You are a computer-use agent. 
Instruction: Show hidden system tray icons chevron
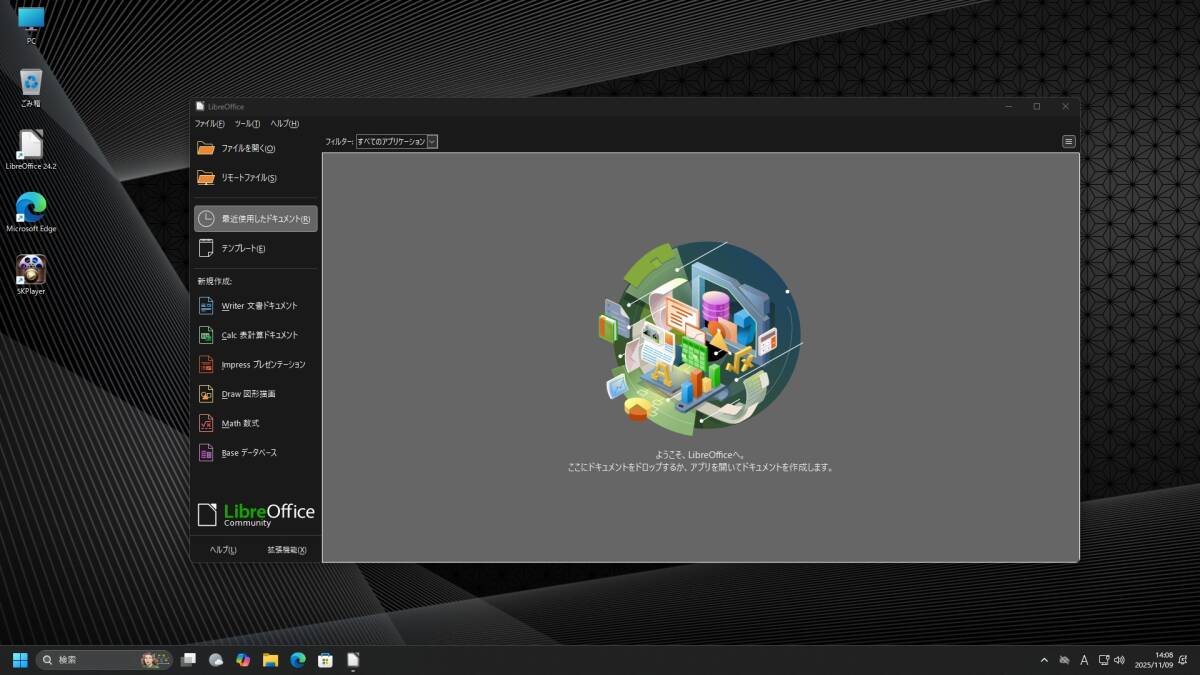[x=1044, y=660]
